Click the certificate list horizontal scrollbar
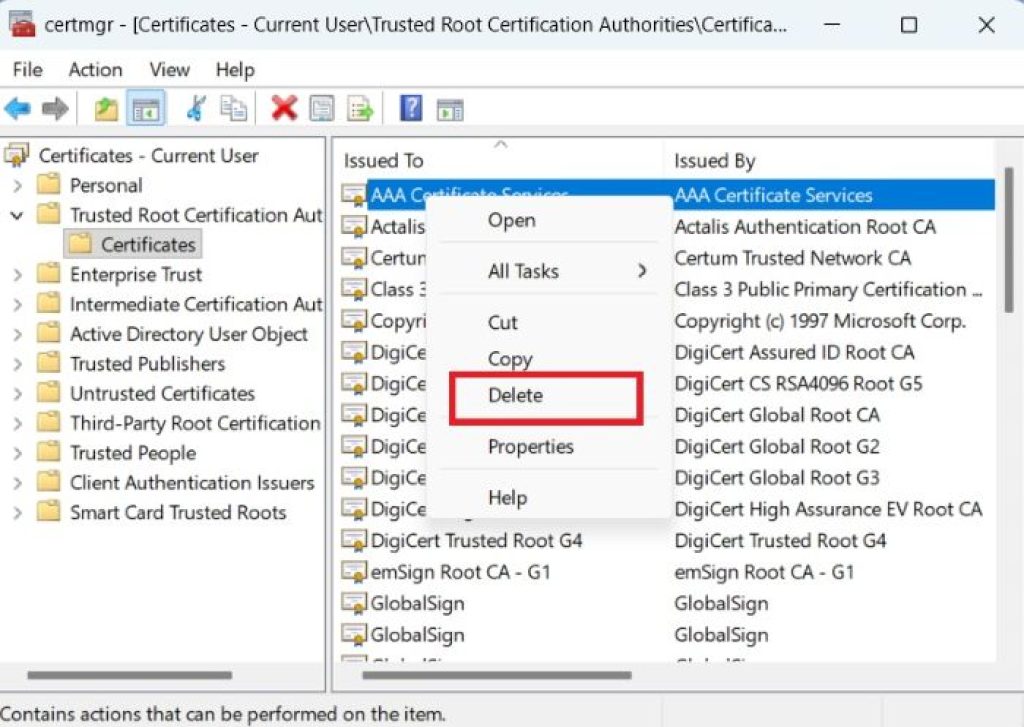The width and height of the screenshot is (1024, 727). pos(496,675)
